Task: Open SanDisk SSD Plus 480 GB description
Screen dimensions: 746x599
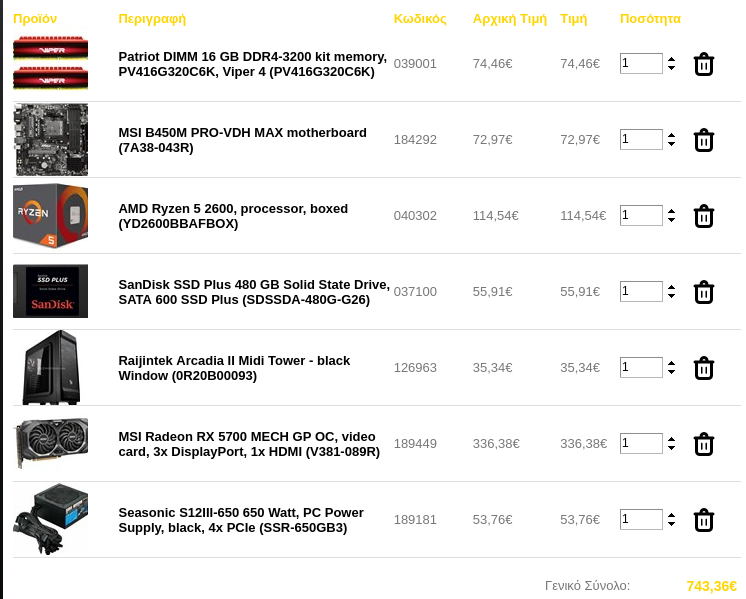Action: (x=254, y=292)
